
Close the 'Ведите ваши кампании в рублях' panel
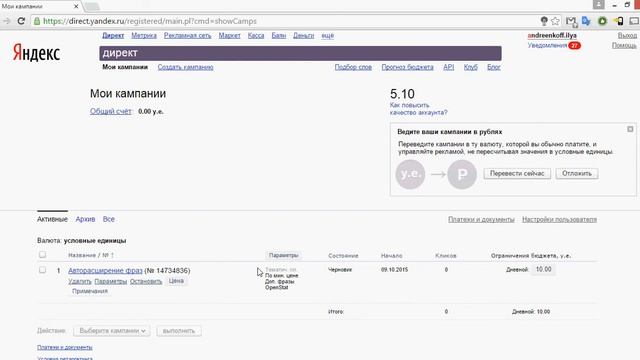click(630, 129)
